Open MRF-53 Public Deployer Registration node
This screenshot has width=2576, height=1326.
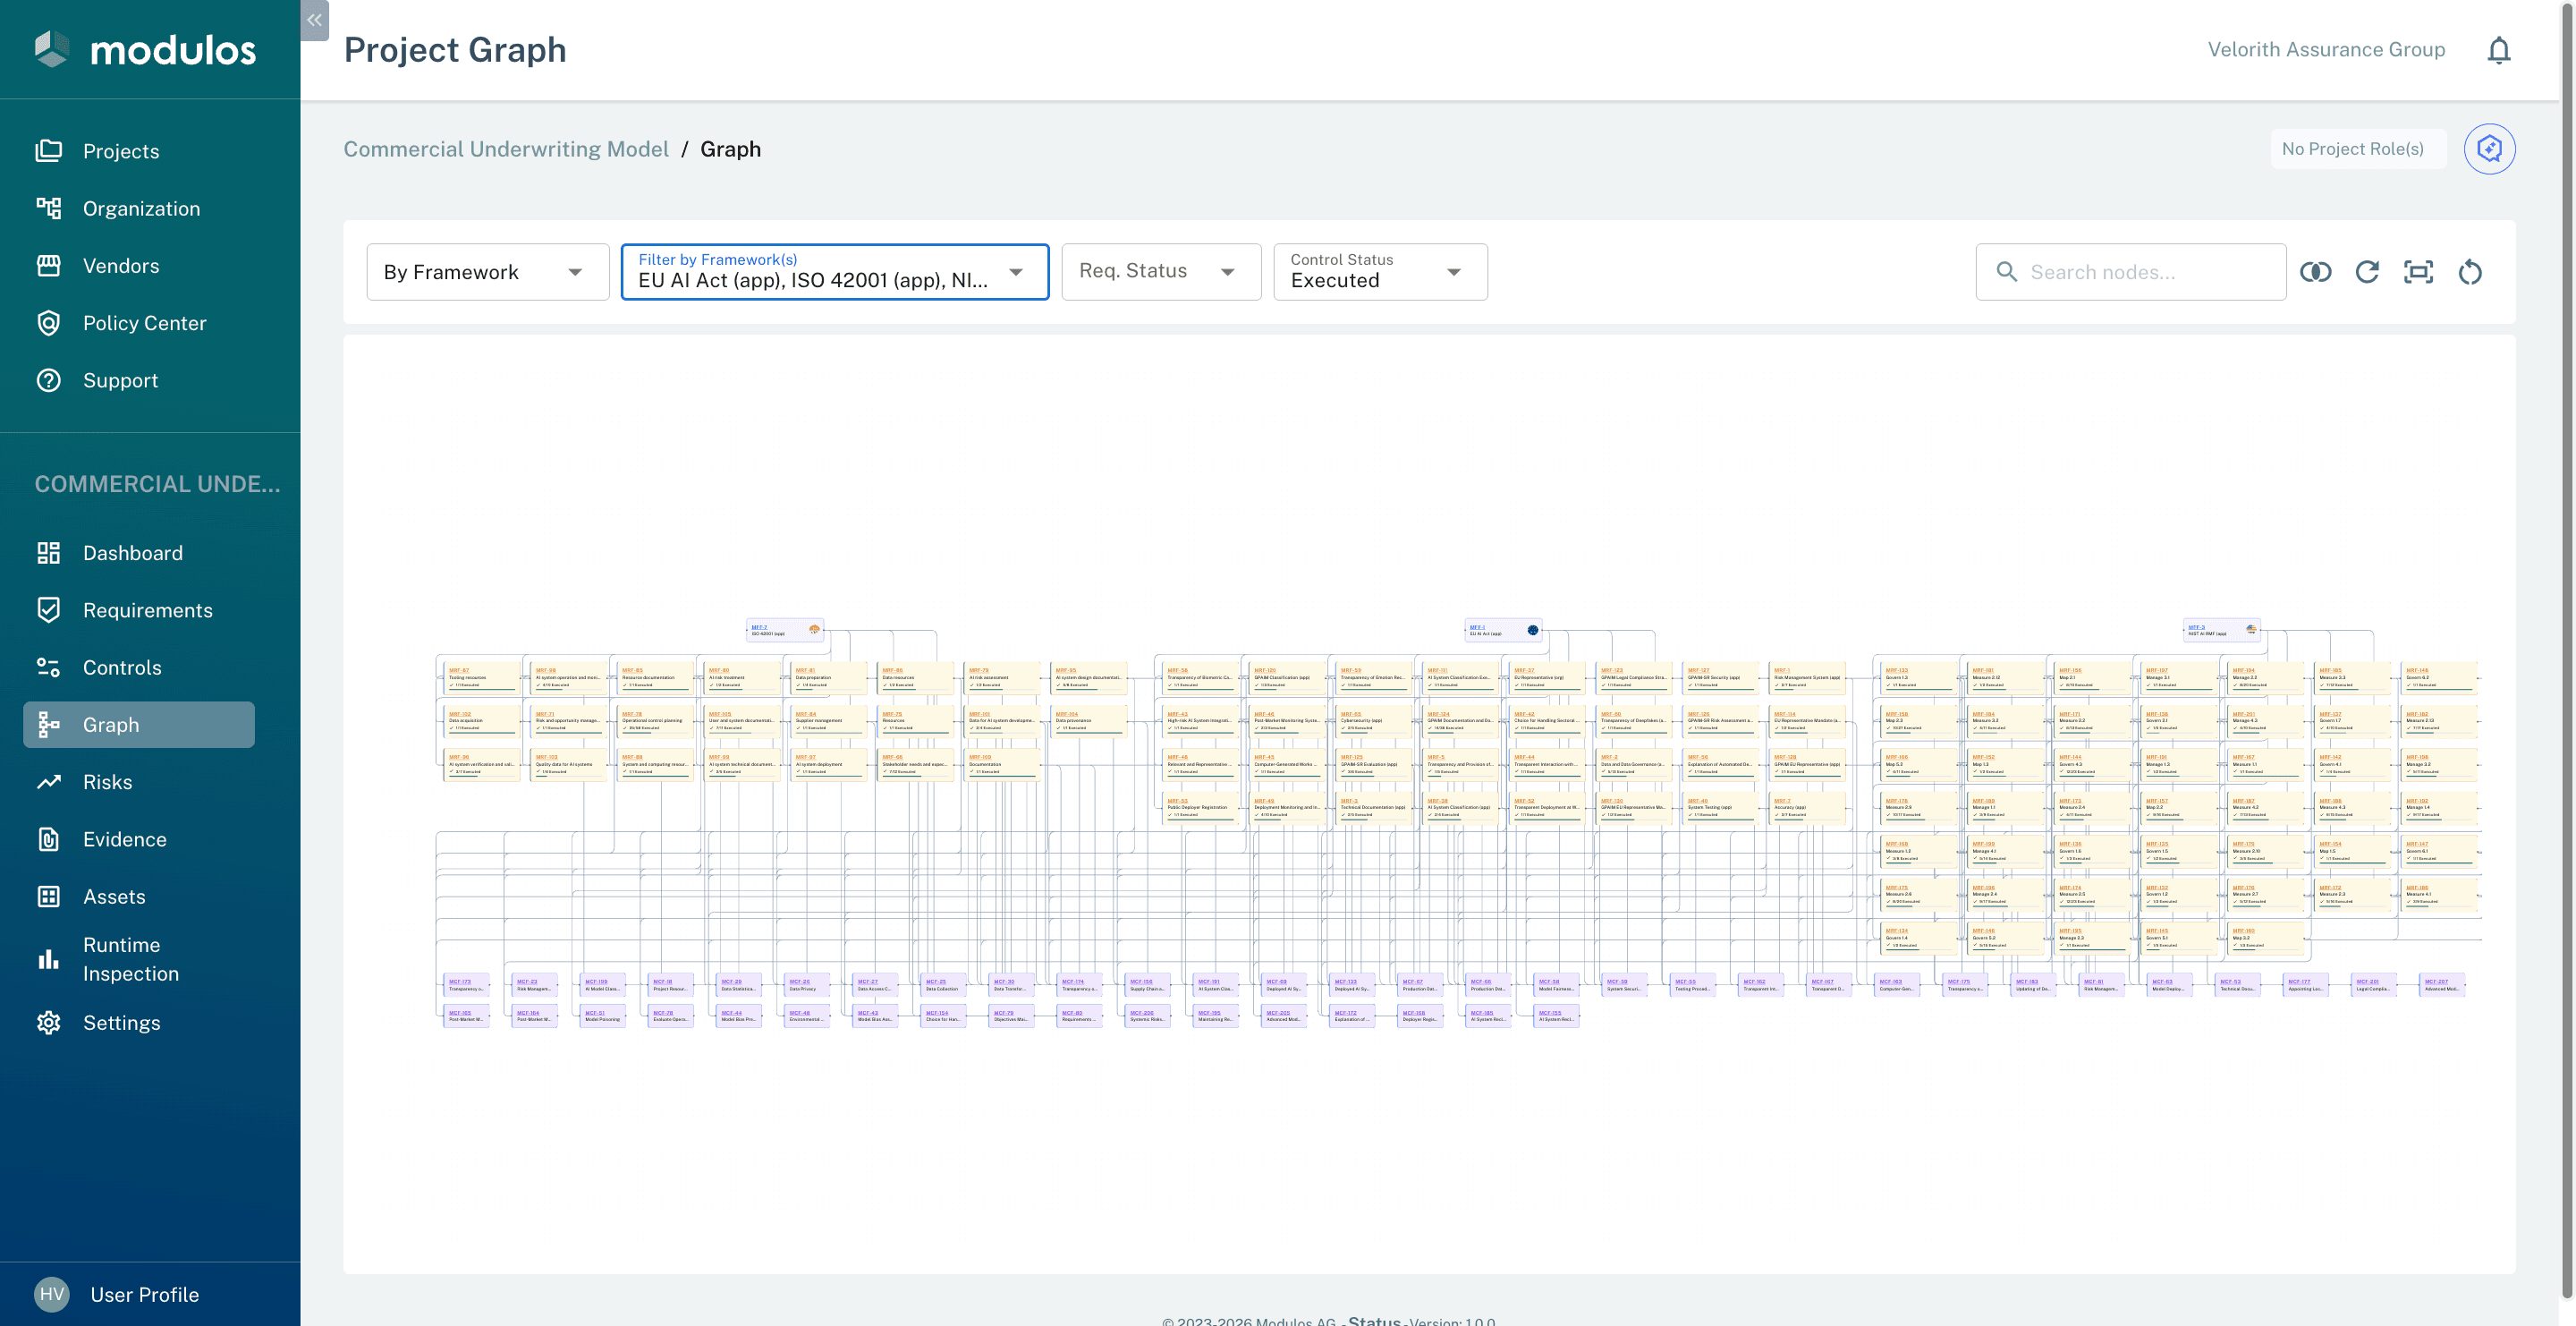pyautogui.click(x=1201, y=807)
